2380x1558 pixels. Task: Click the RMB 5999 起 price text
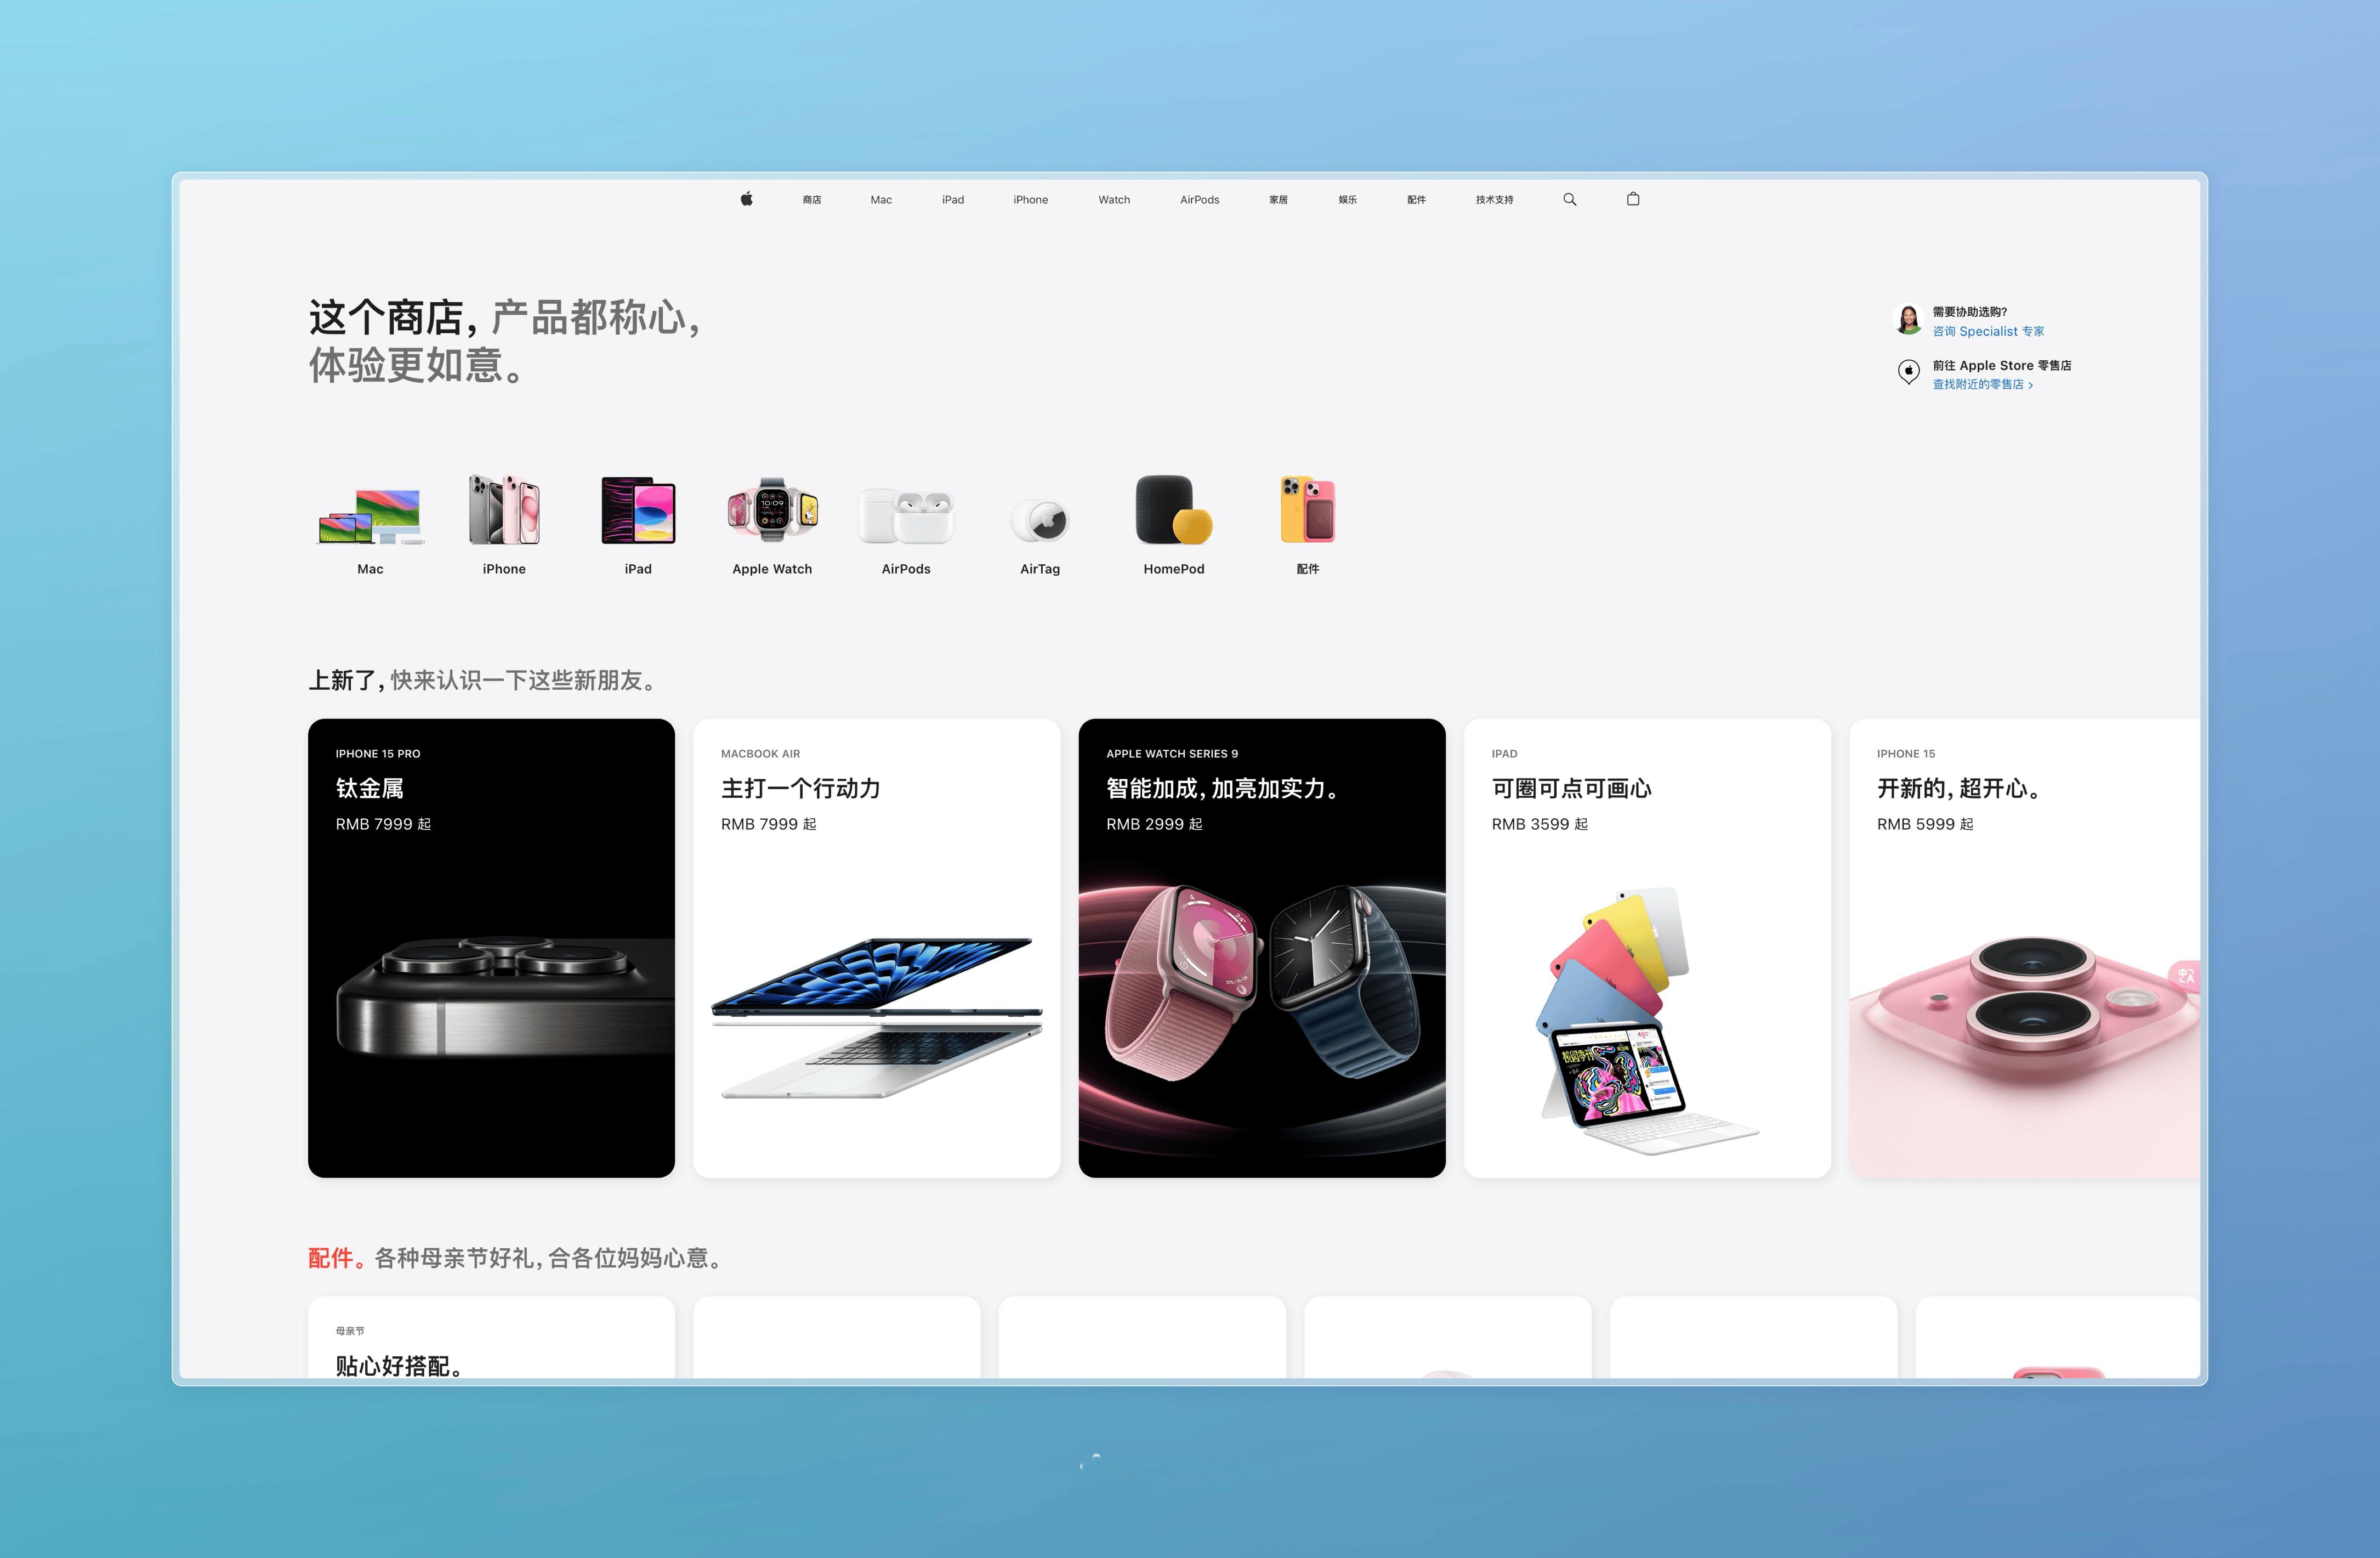click(1925, 824)
